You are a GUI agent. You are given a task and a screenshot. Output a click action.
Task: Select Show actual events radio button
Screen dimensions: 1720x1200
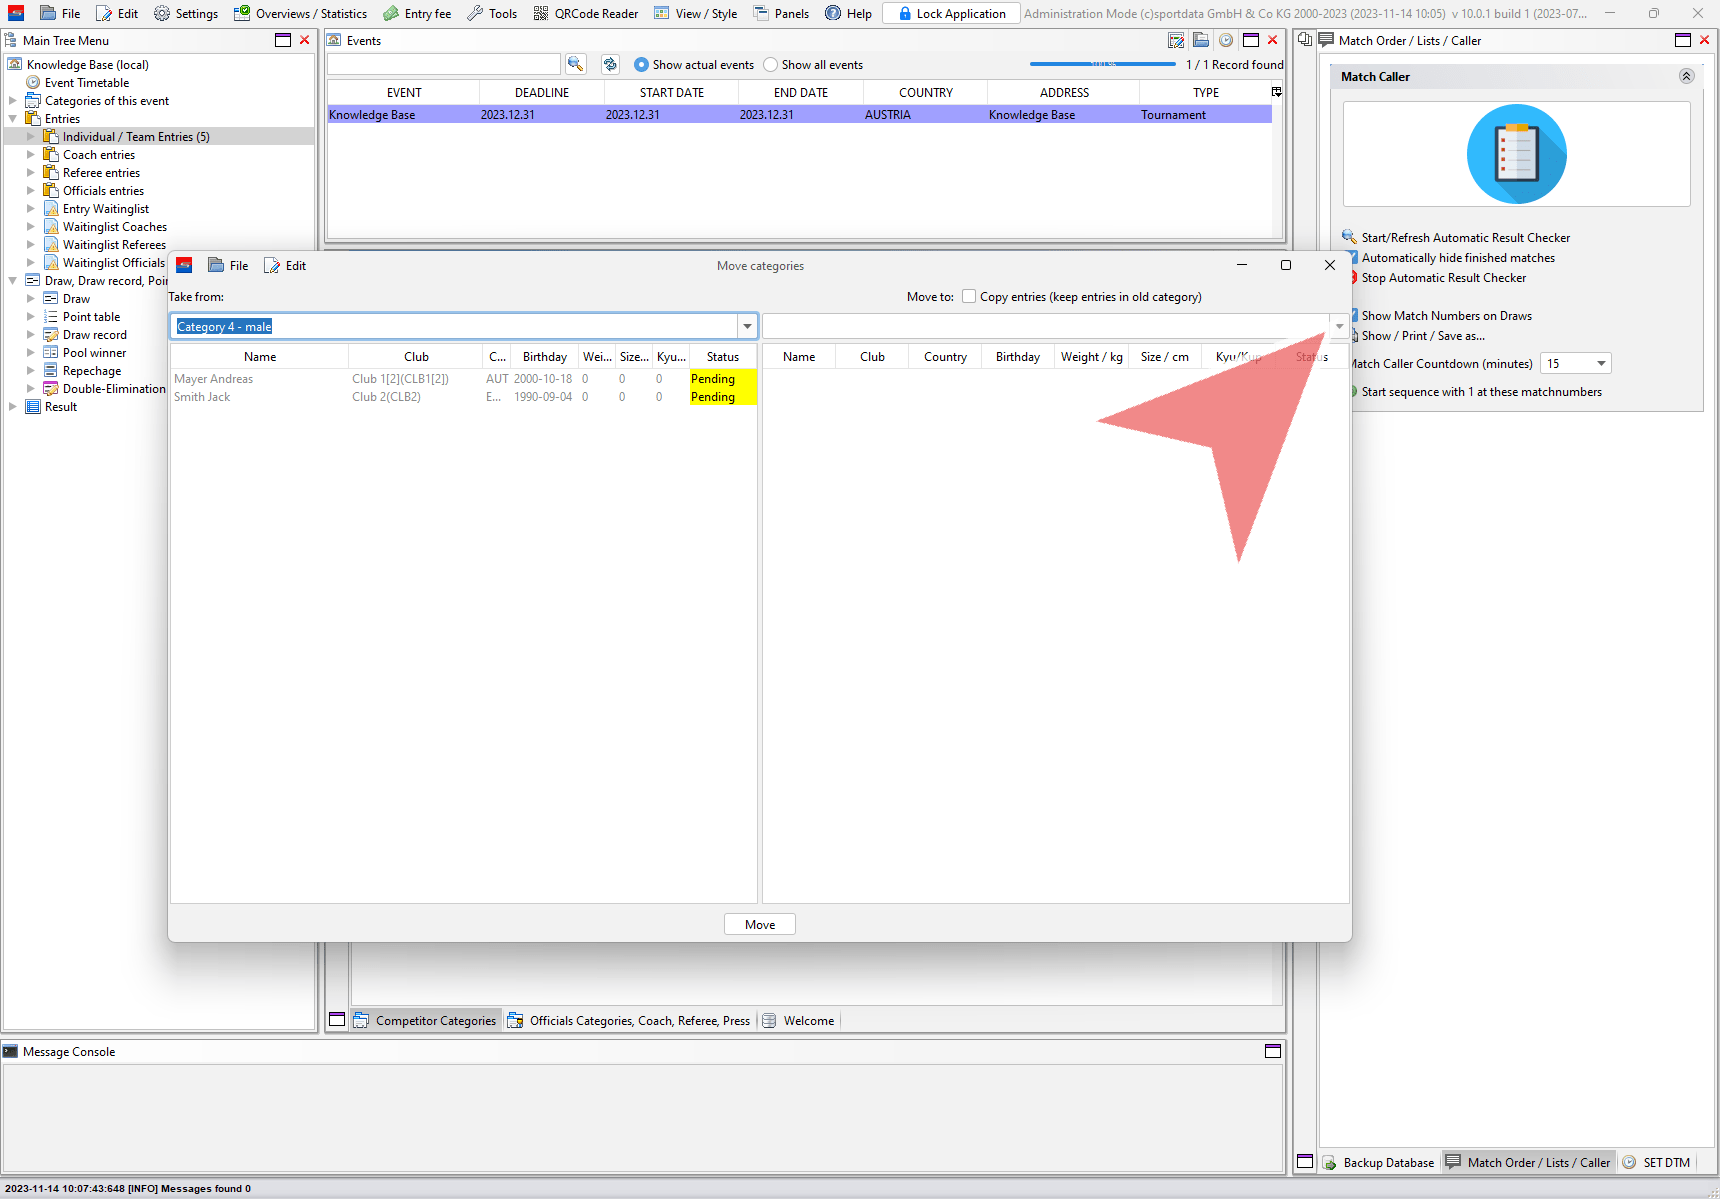[x=641, y=65]
